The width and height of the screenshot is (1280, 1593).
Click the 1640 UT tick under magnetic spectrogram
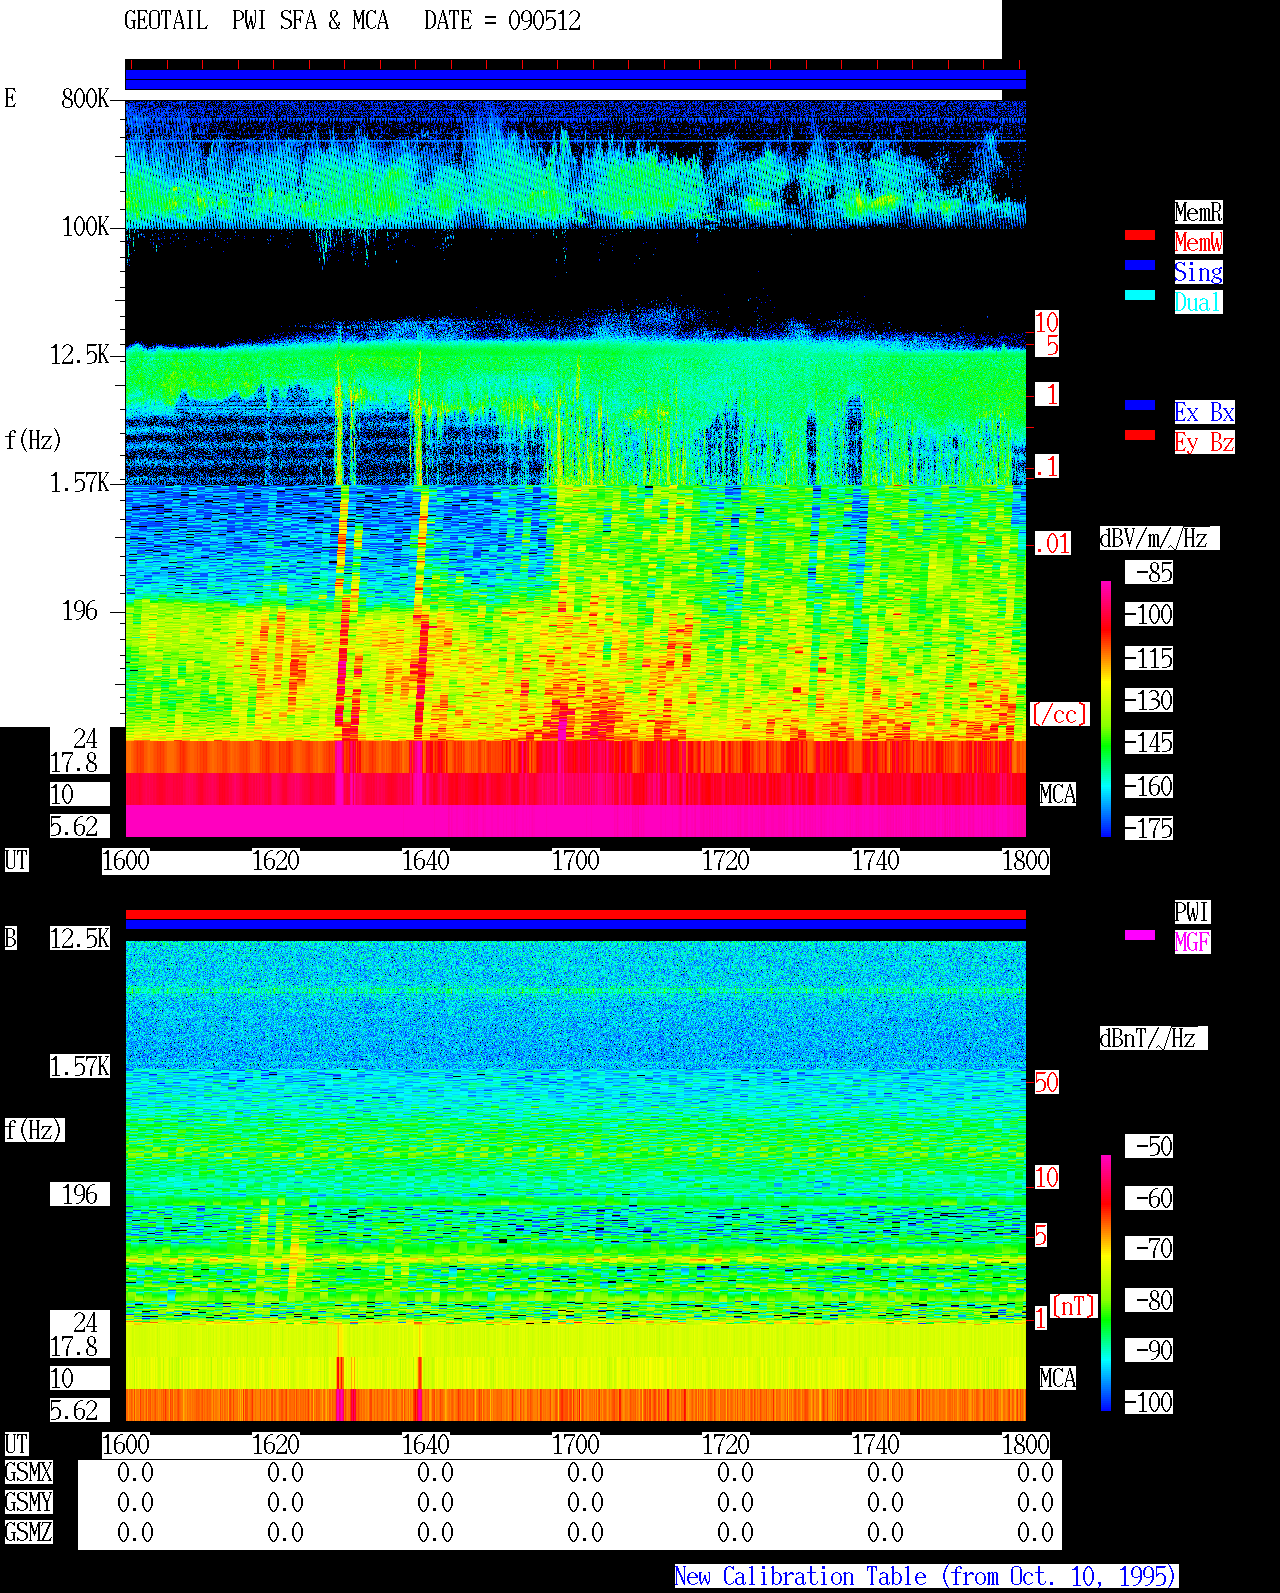click(425, 1445)
